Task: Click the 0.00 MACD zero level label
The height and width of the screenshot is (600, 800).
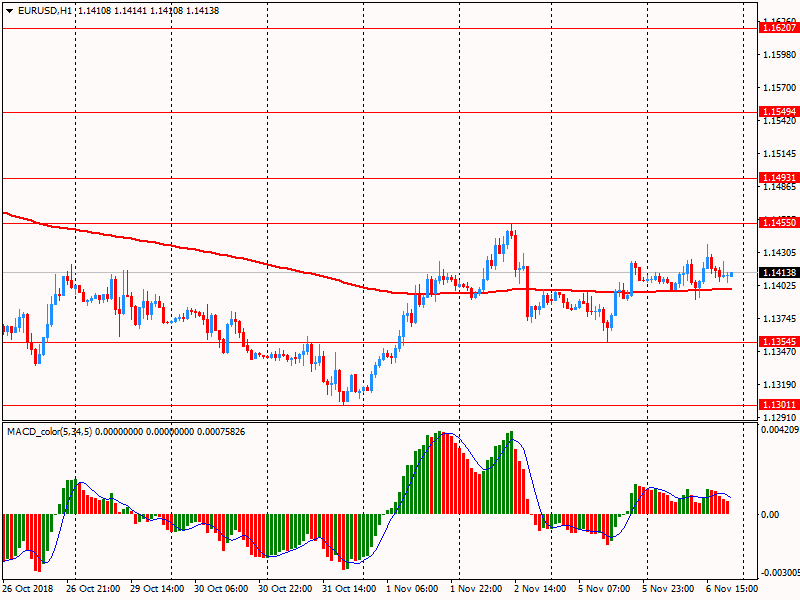Action: (x=770, y=514)
